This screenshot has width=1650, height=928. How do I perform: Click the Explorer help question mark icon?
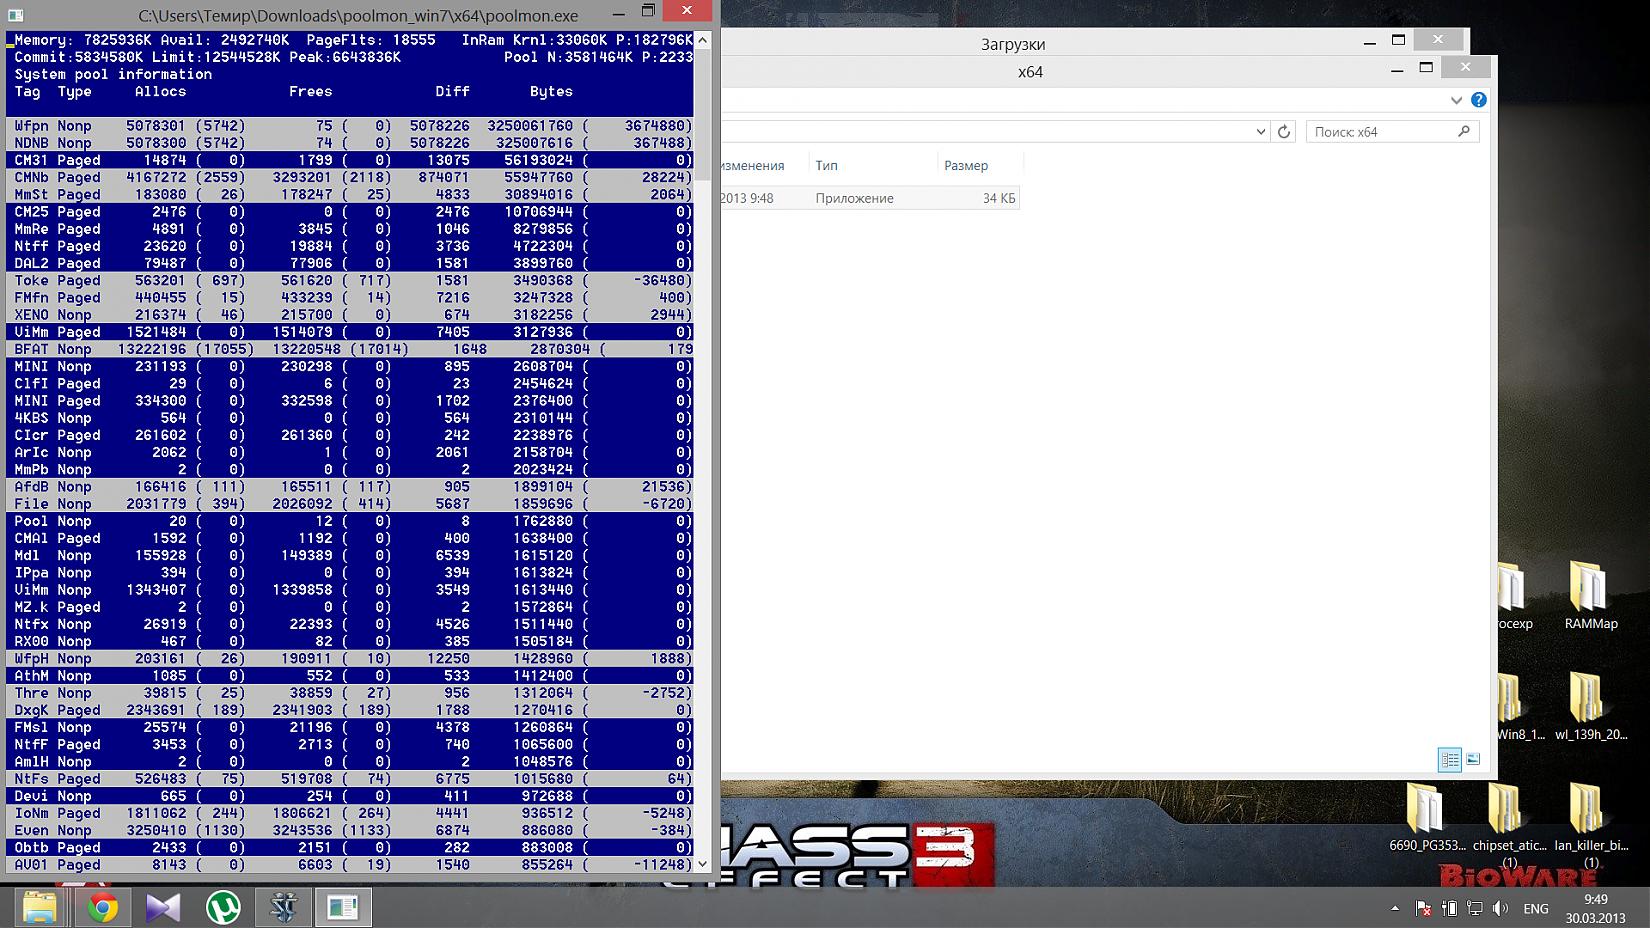pyautogui.click(x=1479, y=100)
